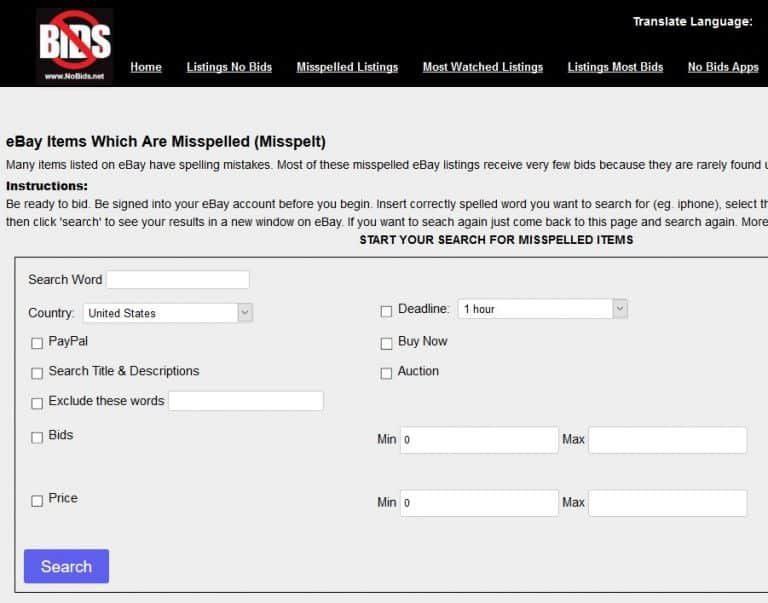This screenshot has width=768, height=603.
Task: Open the Home menu link
Action: coord(146,67)
